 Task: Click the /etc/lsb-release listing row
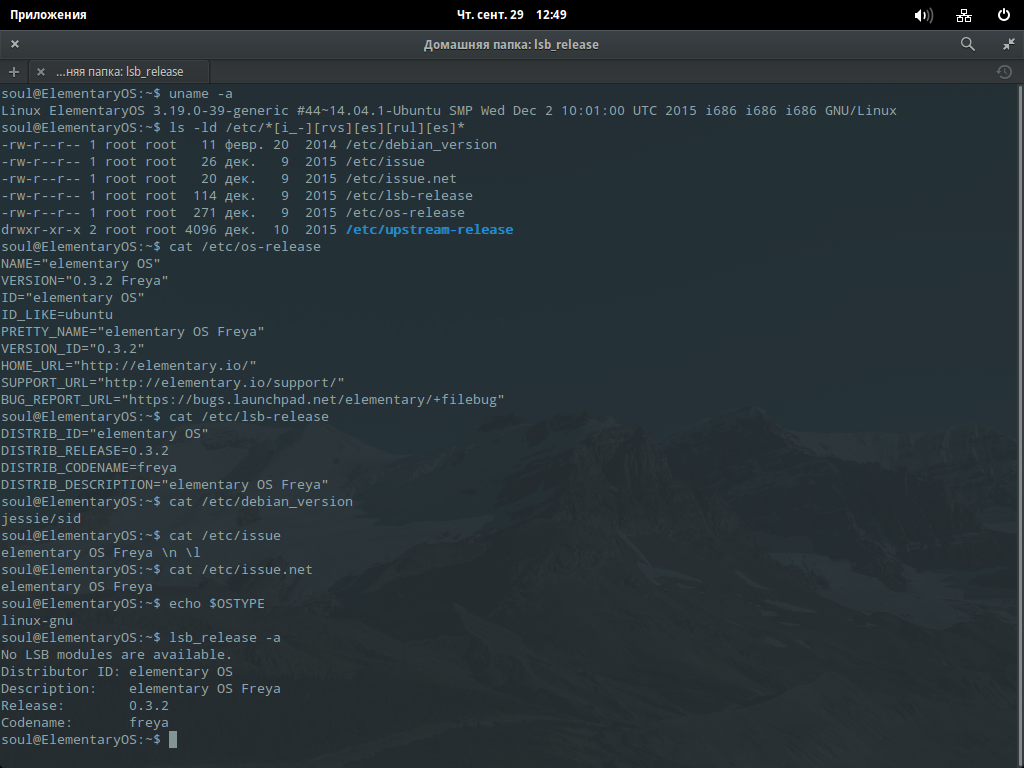237,196
